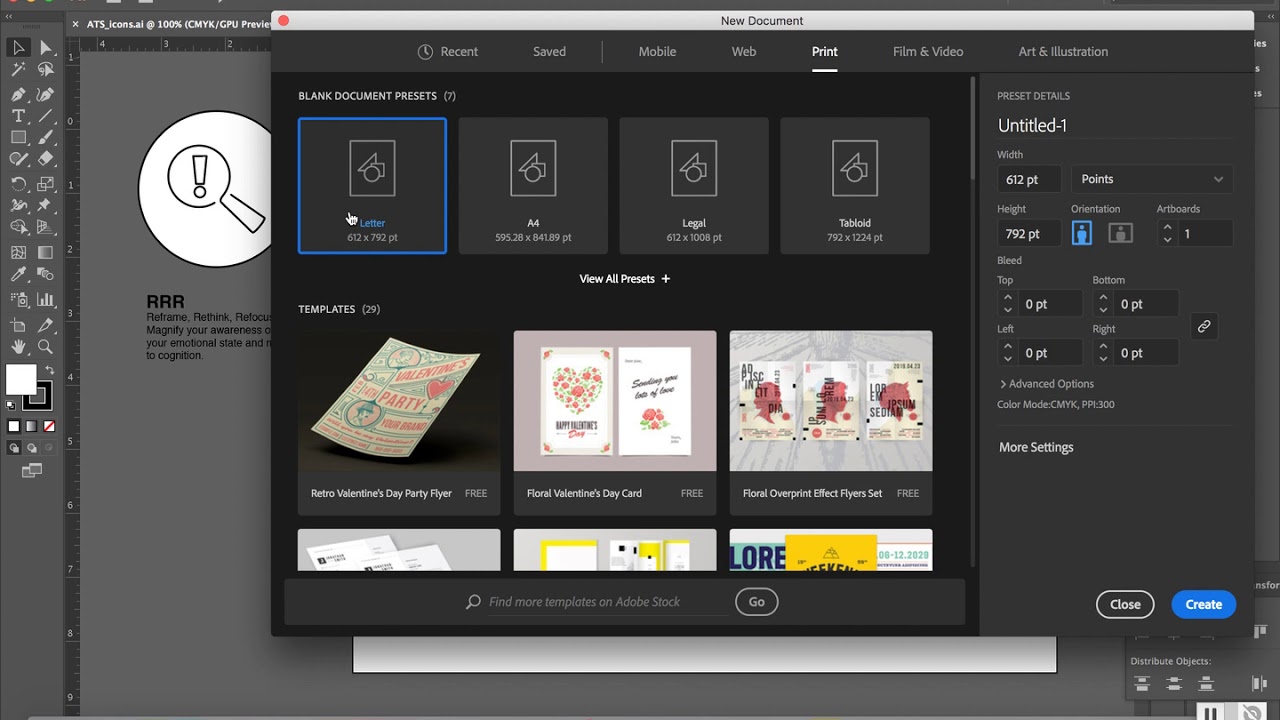Choose the Pen tool
The width and height of the screenshot is (1280, 720).
click(x=18, y=94)
